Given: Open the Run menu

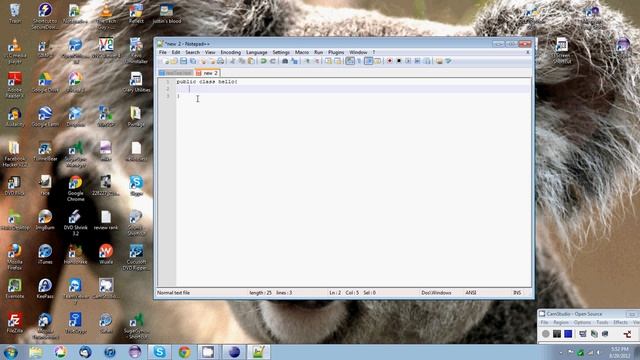Looking at the screenshot, I should tap(318, 52).
